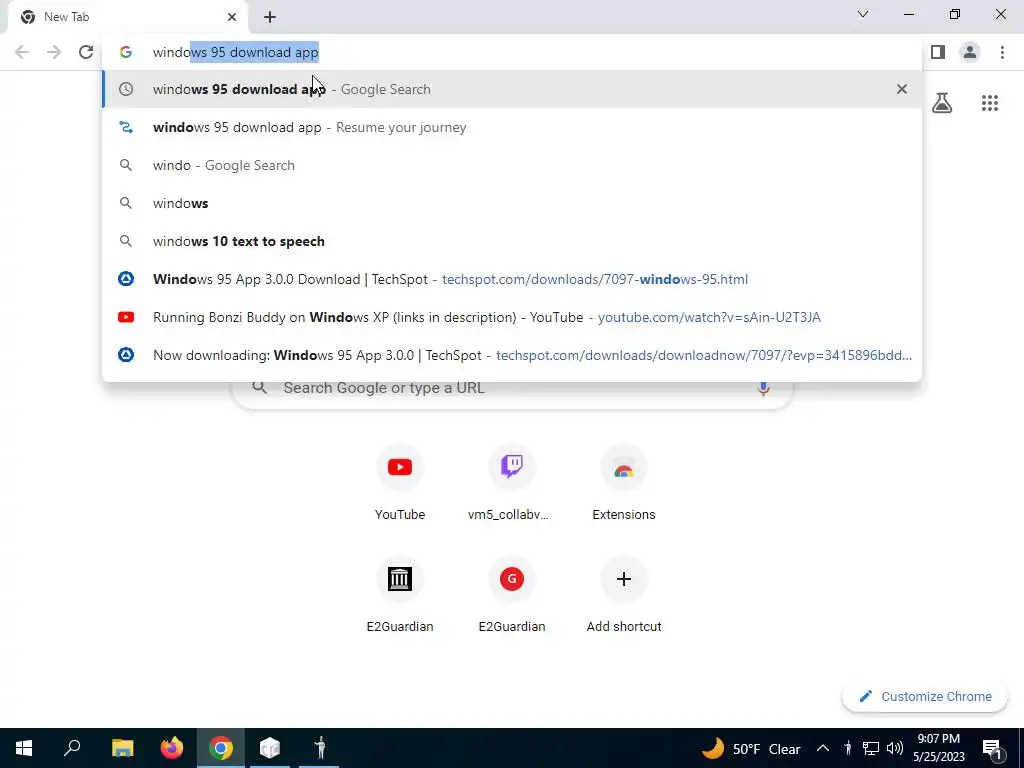Open the Extensions shortcut tile
Image resolution: width=1024 pixels, height=768 pixels.
[x=624, y=483]
